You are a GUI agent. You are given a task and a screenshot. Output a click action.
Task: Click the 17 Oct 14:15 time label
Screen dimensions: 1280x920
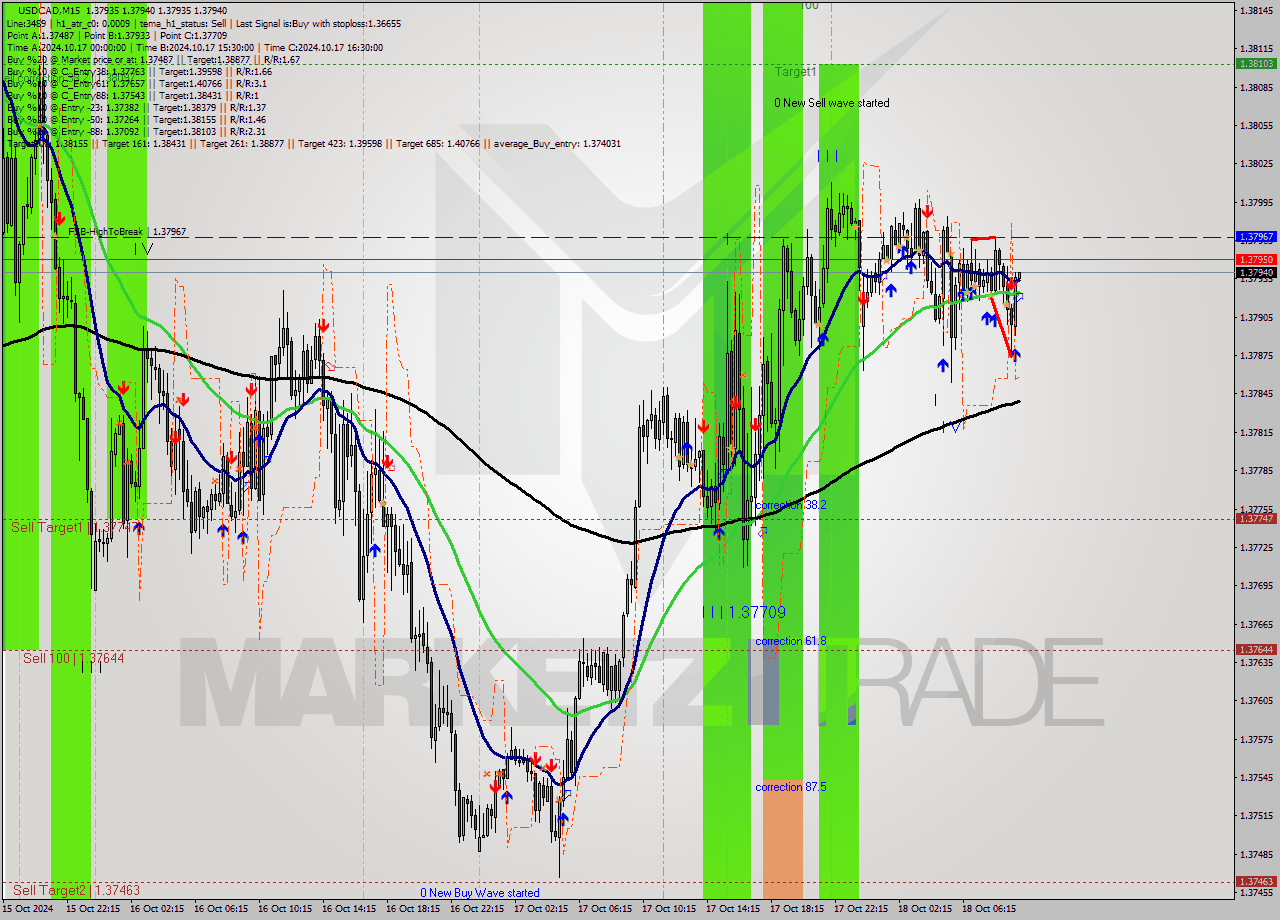tap(732, 909)
